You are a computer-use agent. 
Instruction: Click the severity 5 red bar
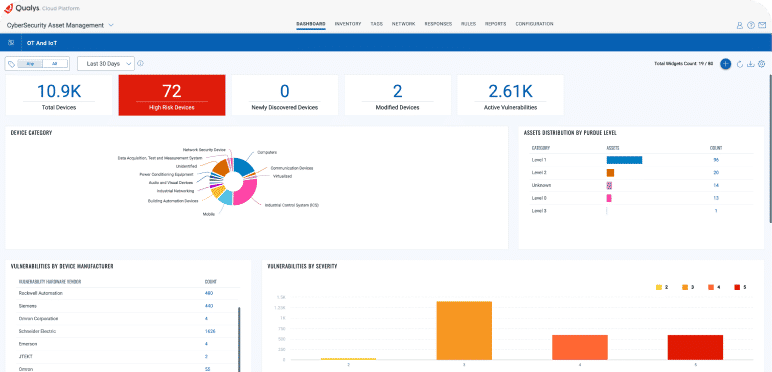click(x=695, y=347)
